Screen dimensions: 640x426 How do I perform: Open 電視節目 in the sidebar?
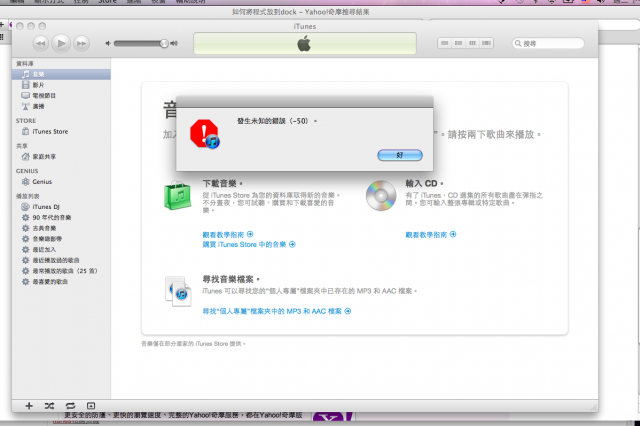pyautogui.click(x=61, y=95)
